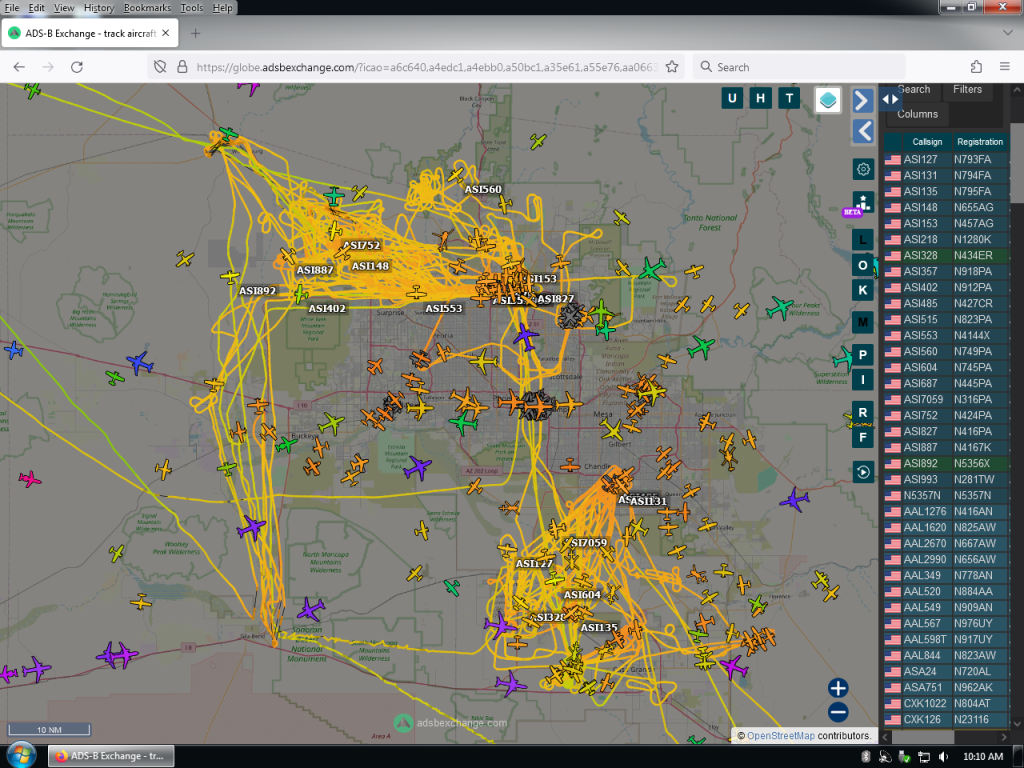Click tracking protection shield icon

(x=160, y=67)
